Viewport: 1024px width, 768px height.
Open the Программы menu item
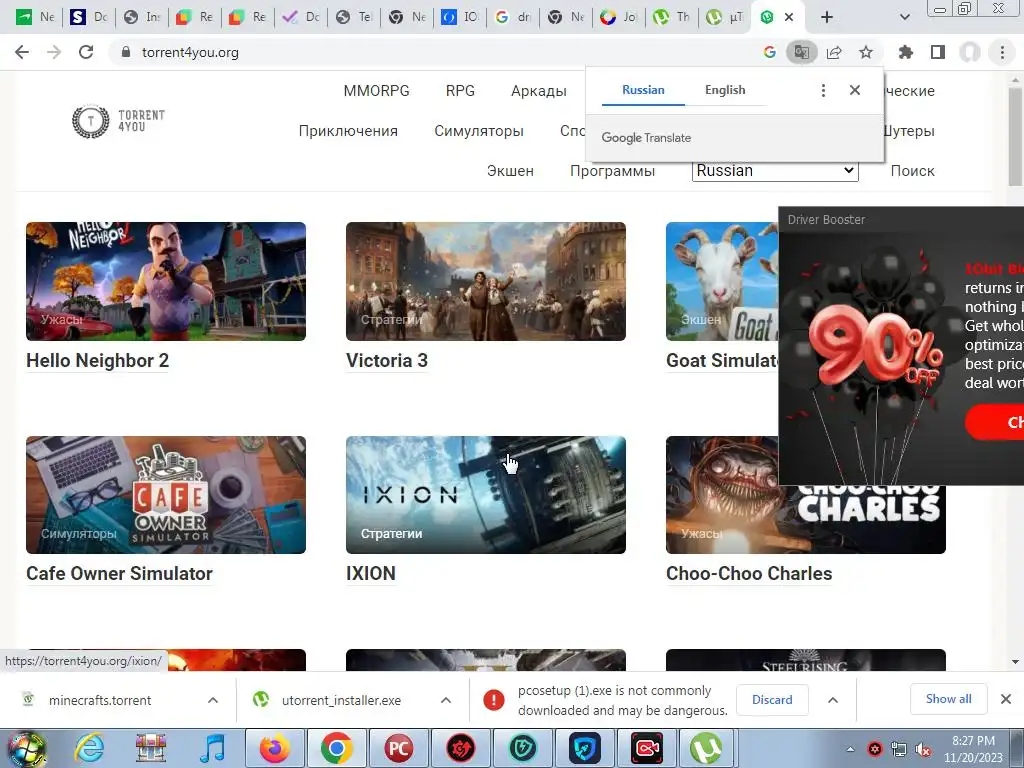613,171
